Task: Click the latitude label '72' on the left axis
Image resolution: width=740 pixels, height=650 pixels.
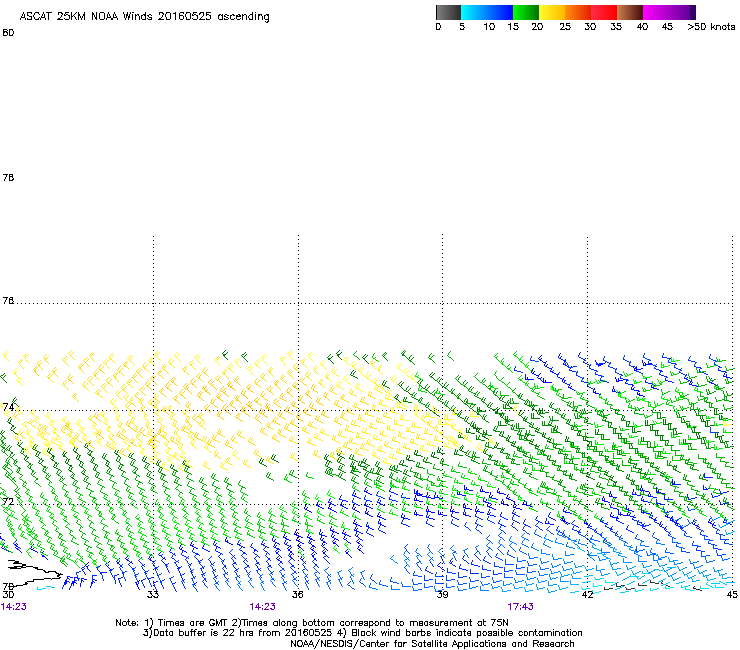Action: pos(8,501)
